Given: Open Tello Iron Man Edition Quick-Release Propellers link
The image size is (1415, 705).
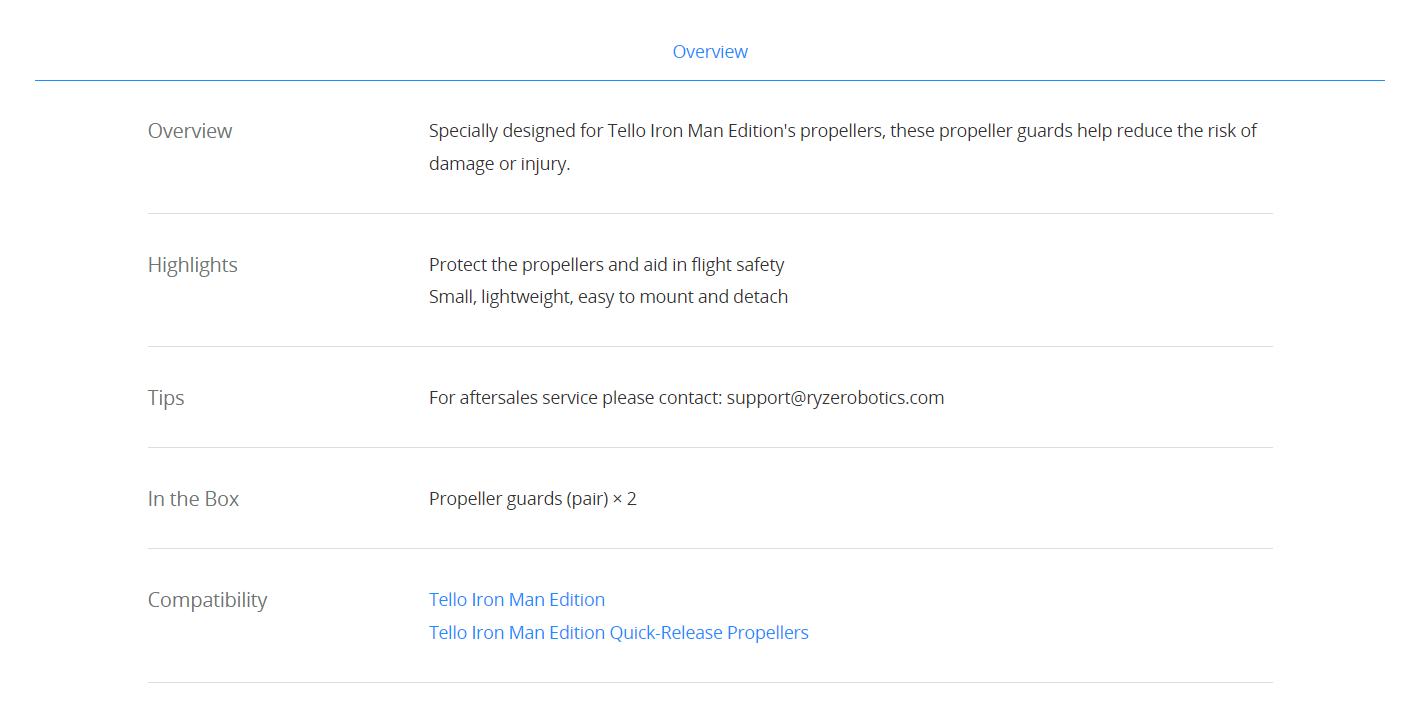Looking at the screenshot, I should (619, 633).
